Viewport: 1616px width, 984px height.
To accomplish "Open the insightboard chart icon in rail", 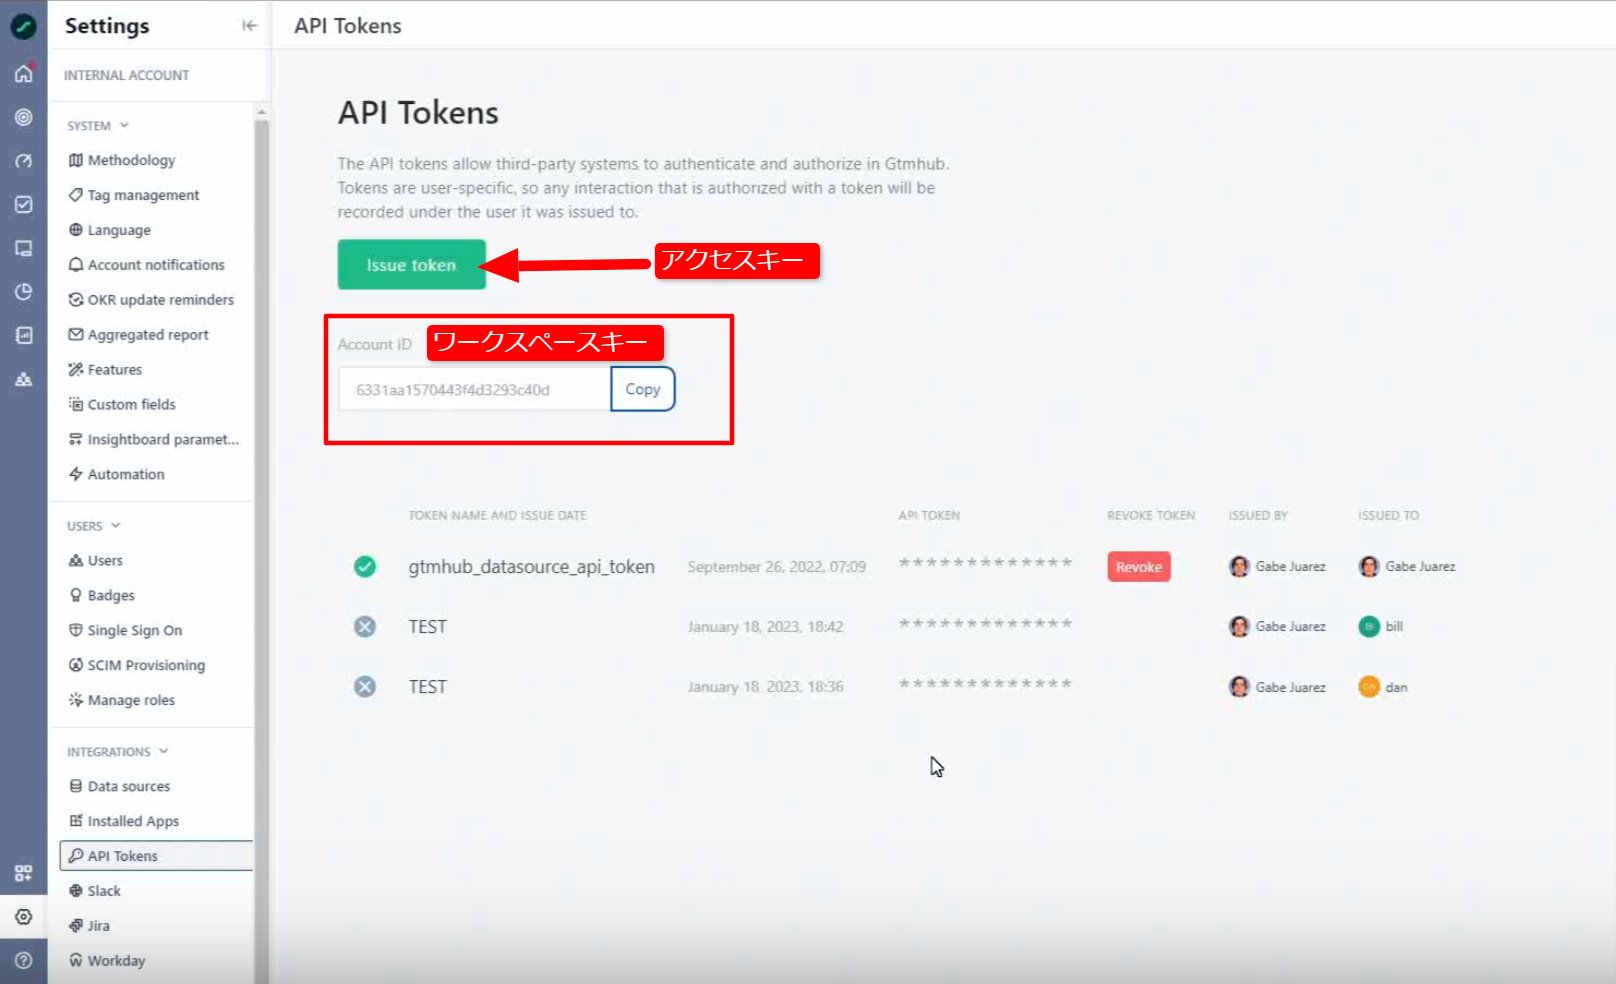I will pos(24,335).
